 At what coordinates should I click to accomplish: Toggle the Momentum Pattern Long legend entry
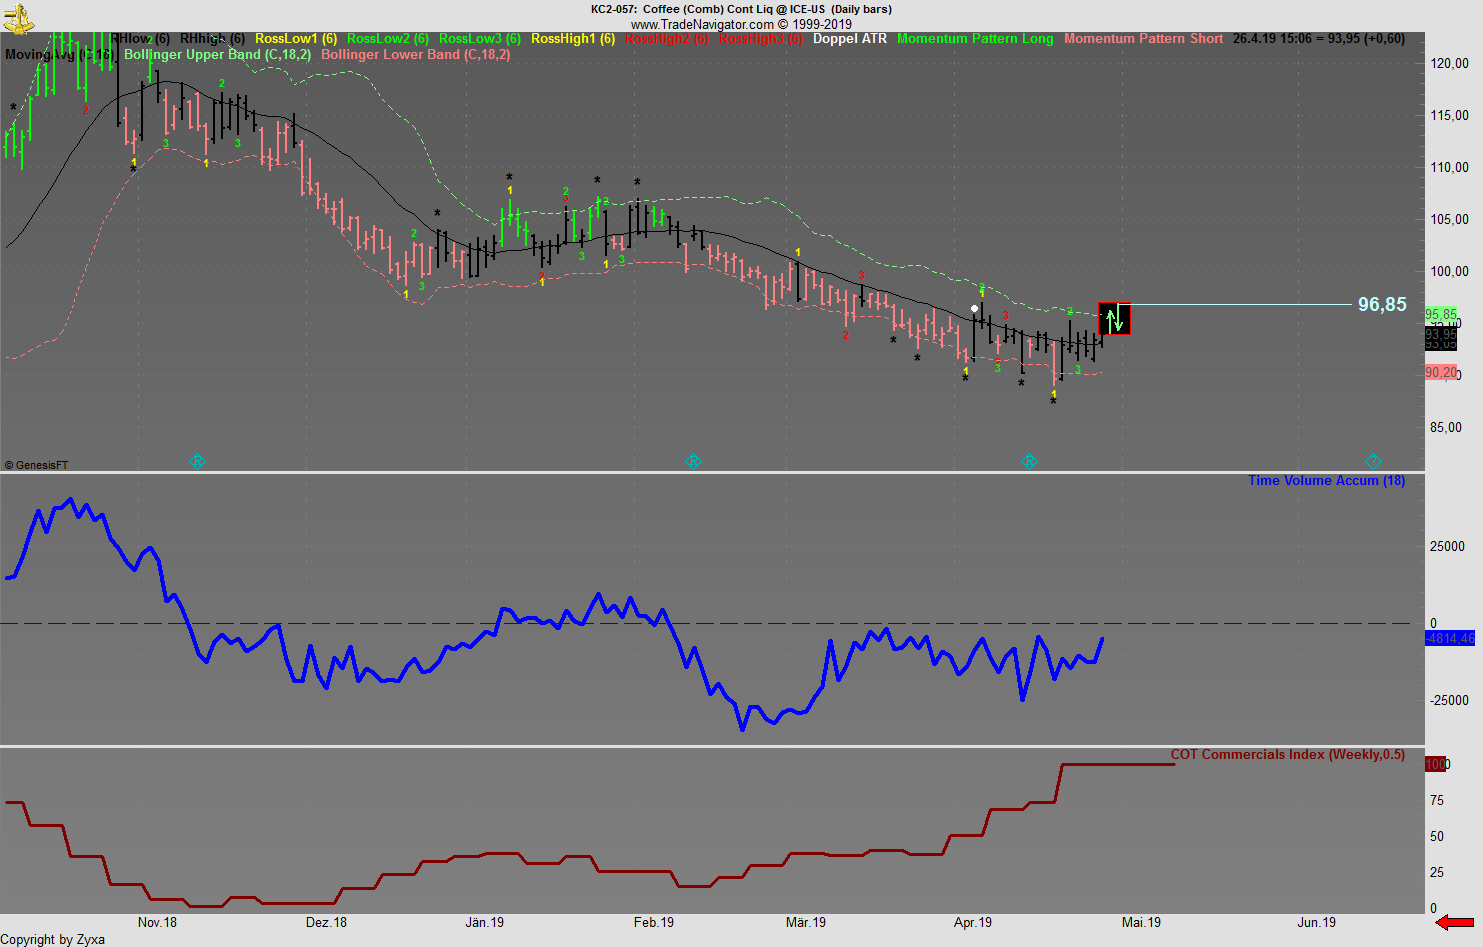tap(975, 39)
